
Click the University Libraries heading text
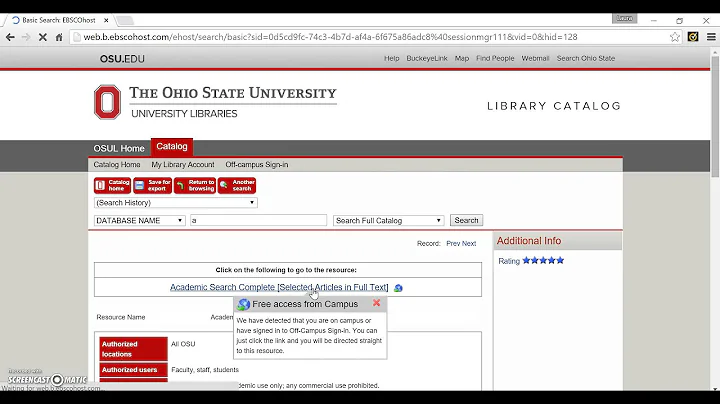tap(184, 113)
